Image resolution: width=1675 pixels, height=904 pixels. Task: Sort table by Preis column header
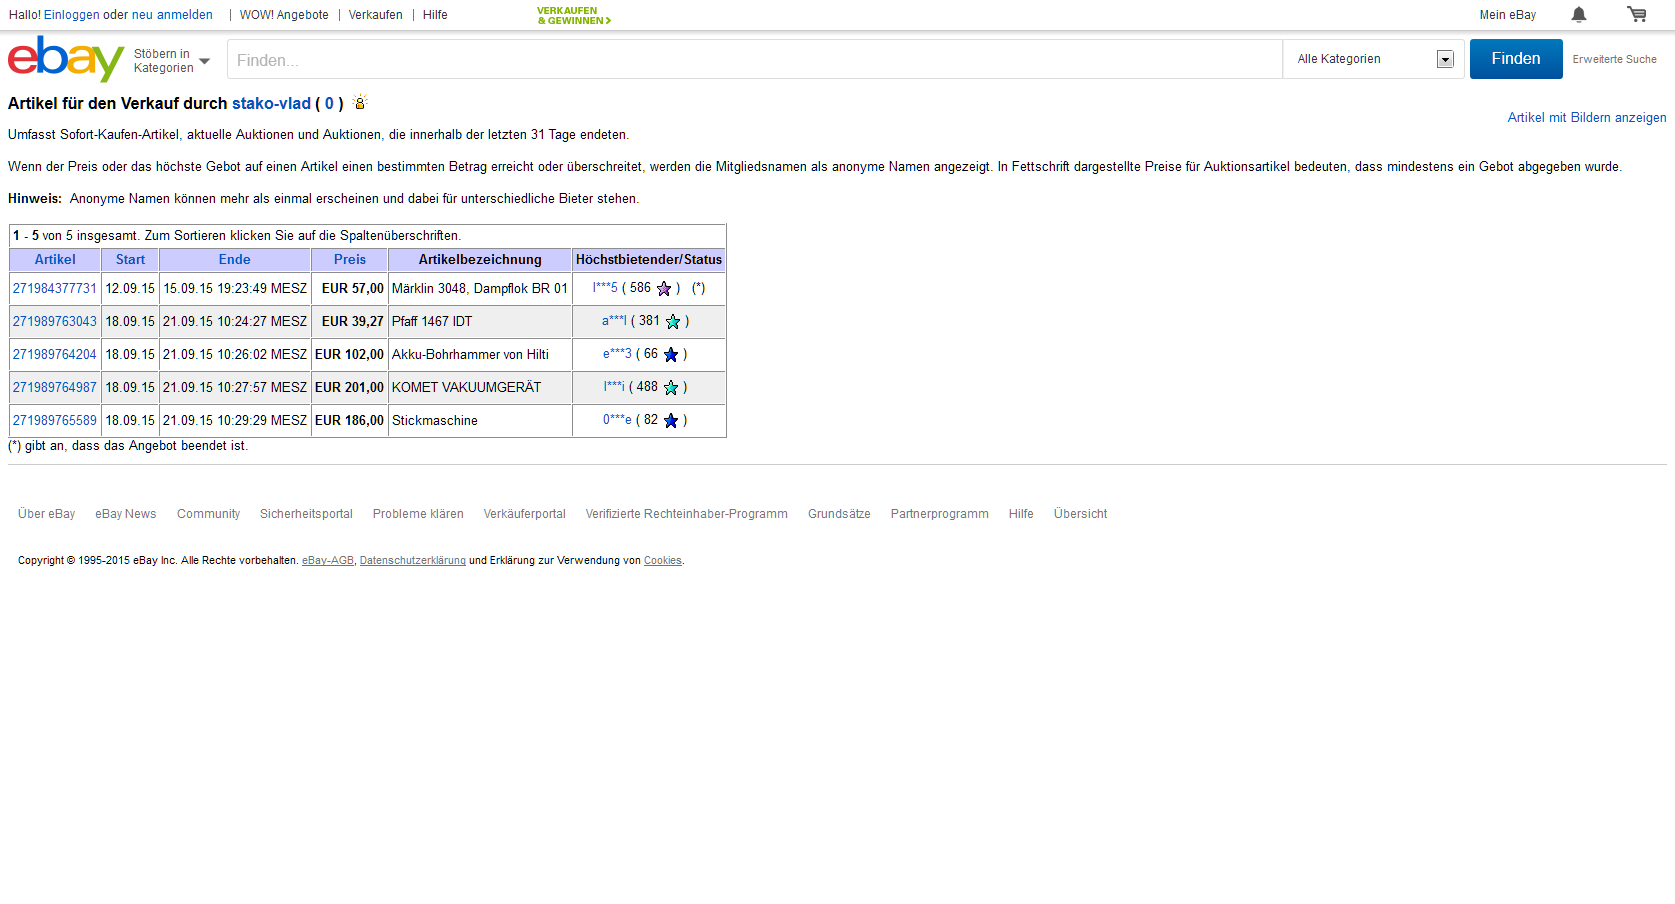tap(349, 260)
